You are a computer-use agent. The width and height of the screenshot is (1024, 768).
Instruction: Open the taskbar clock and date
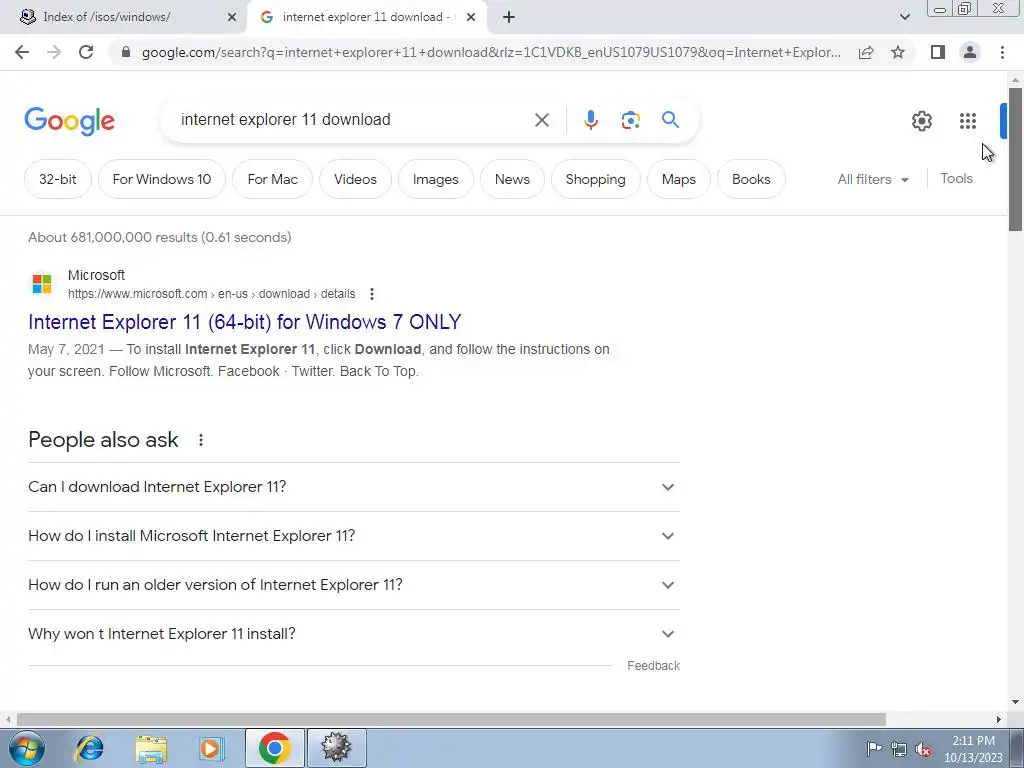click(973, 749)
